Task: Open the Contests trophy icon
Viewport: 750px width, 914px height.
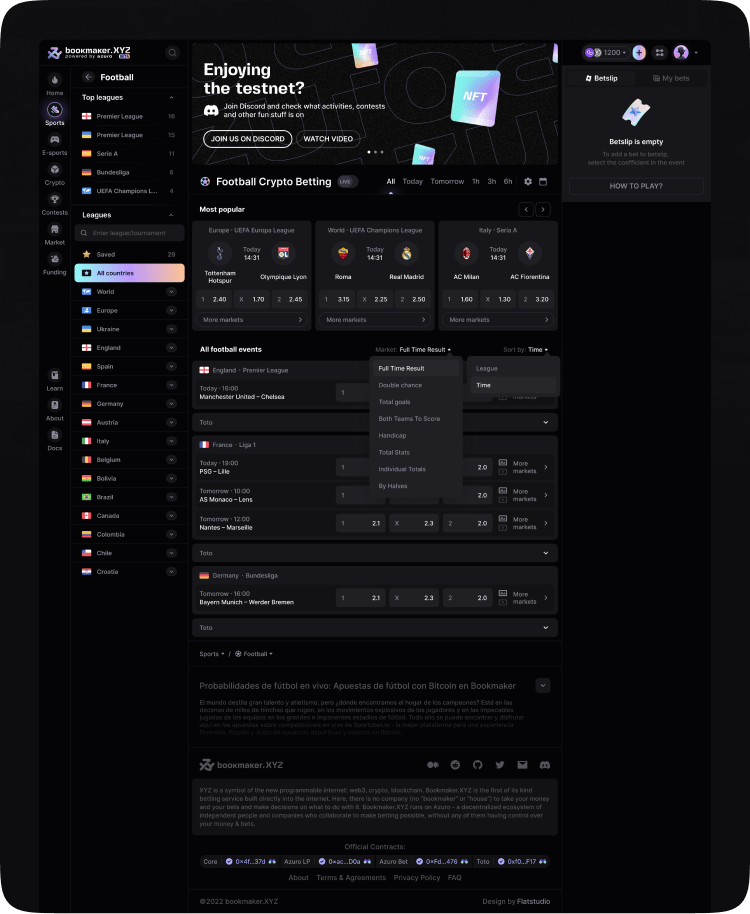Action: tap(55, 203)
